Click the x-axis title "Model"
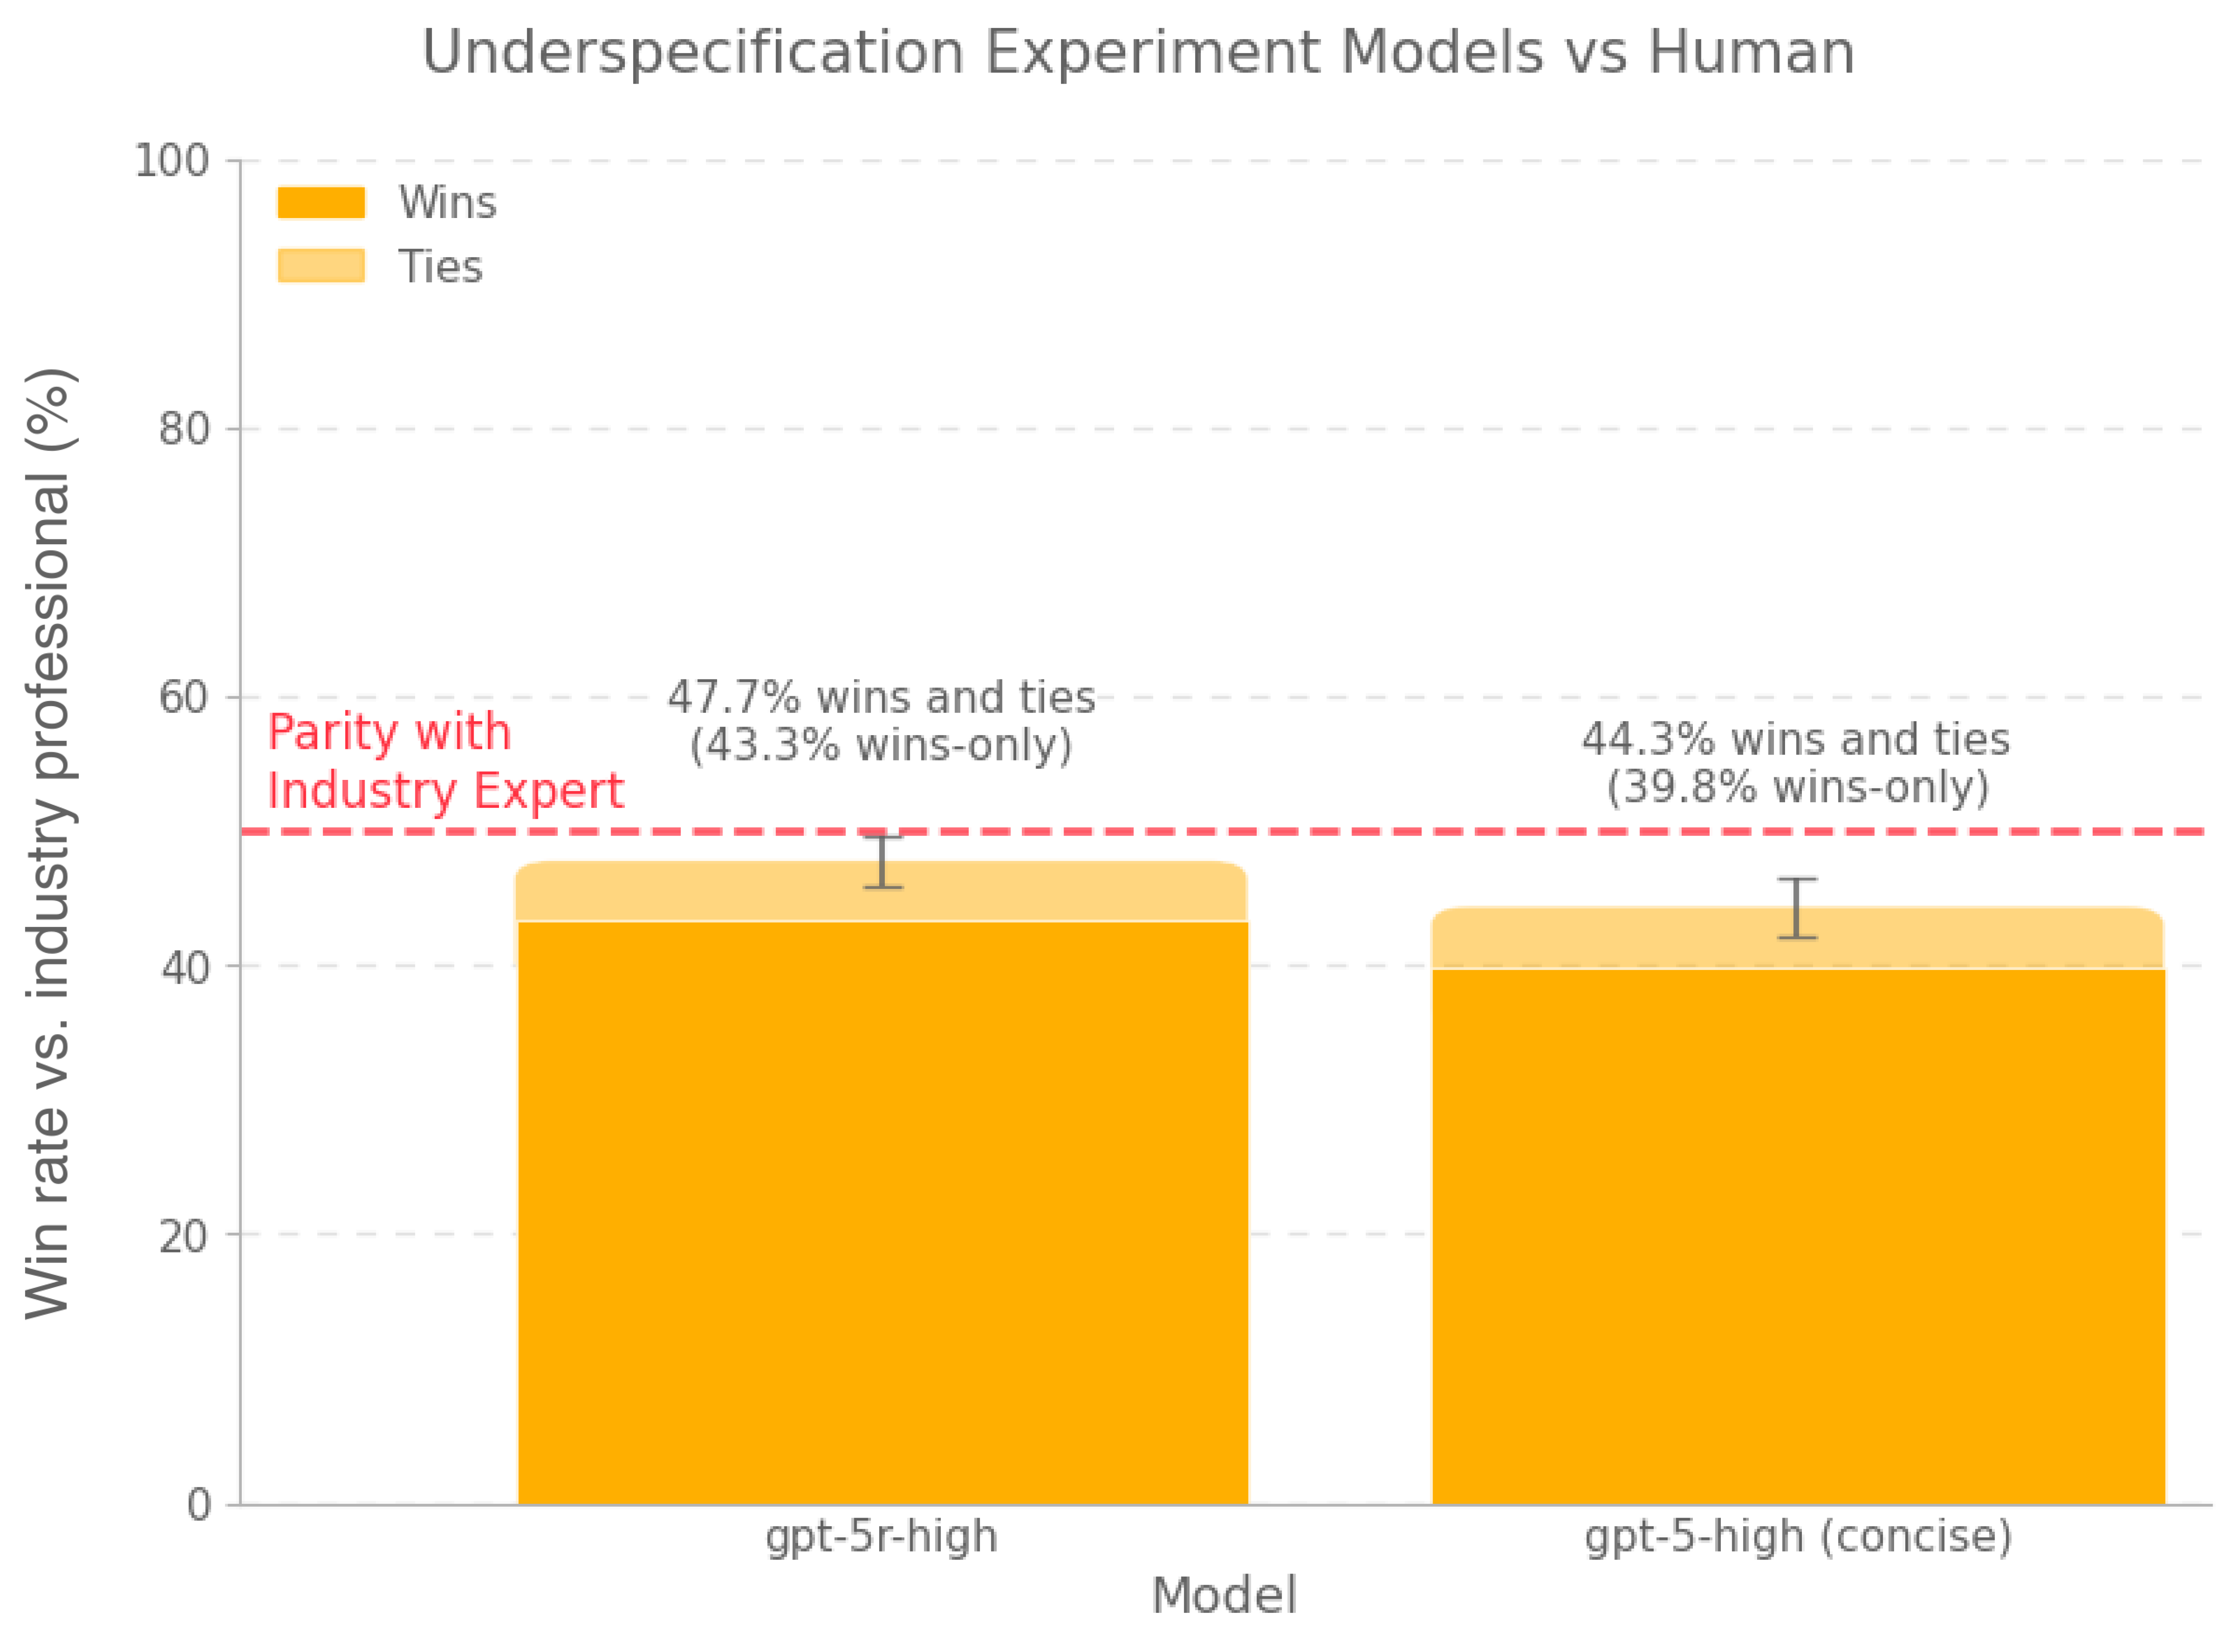 [1223, 1595]
